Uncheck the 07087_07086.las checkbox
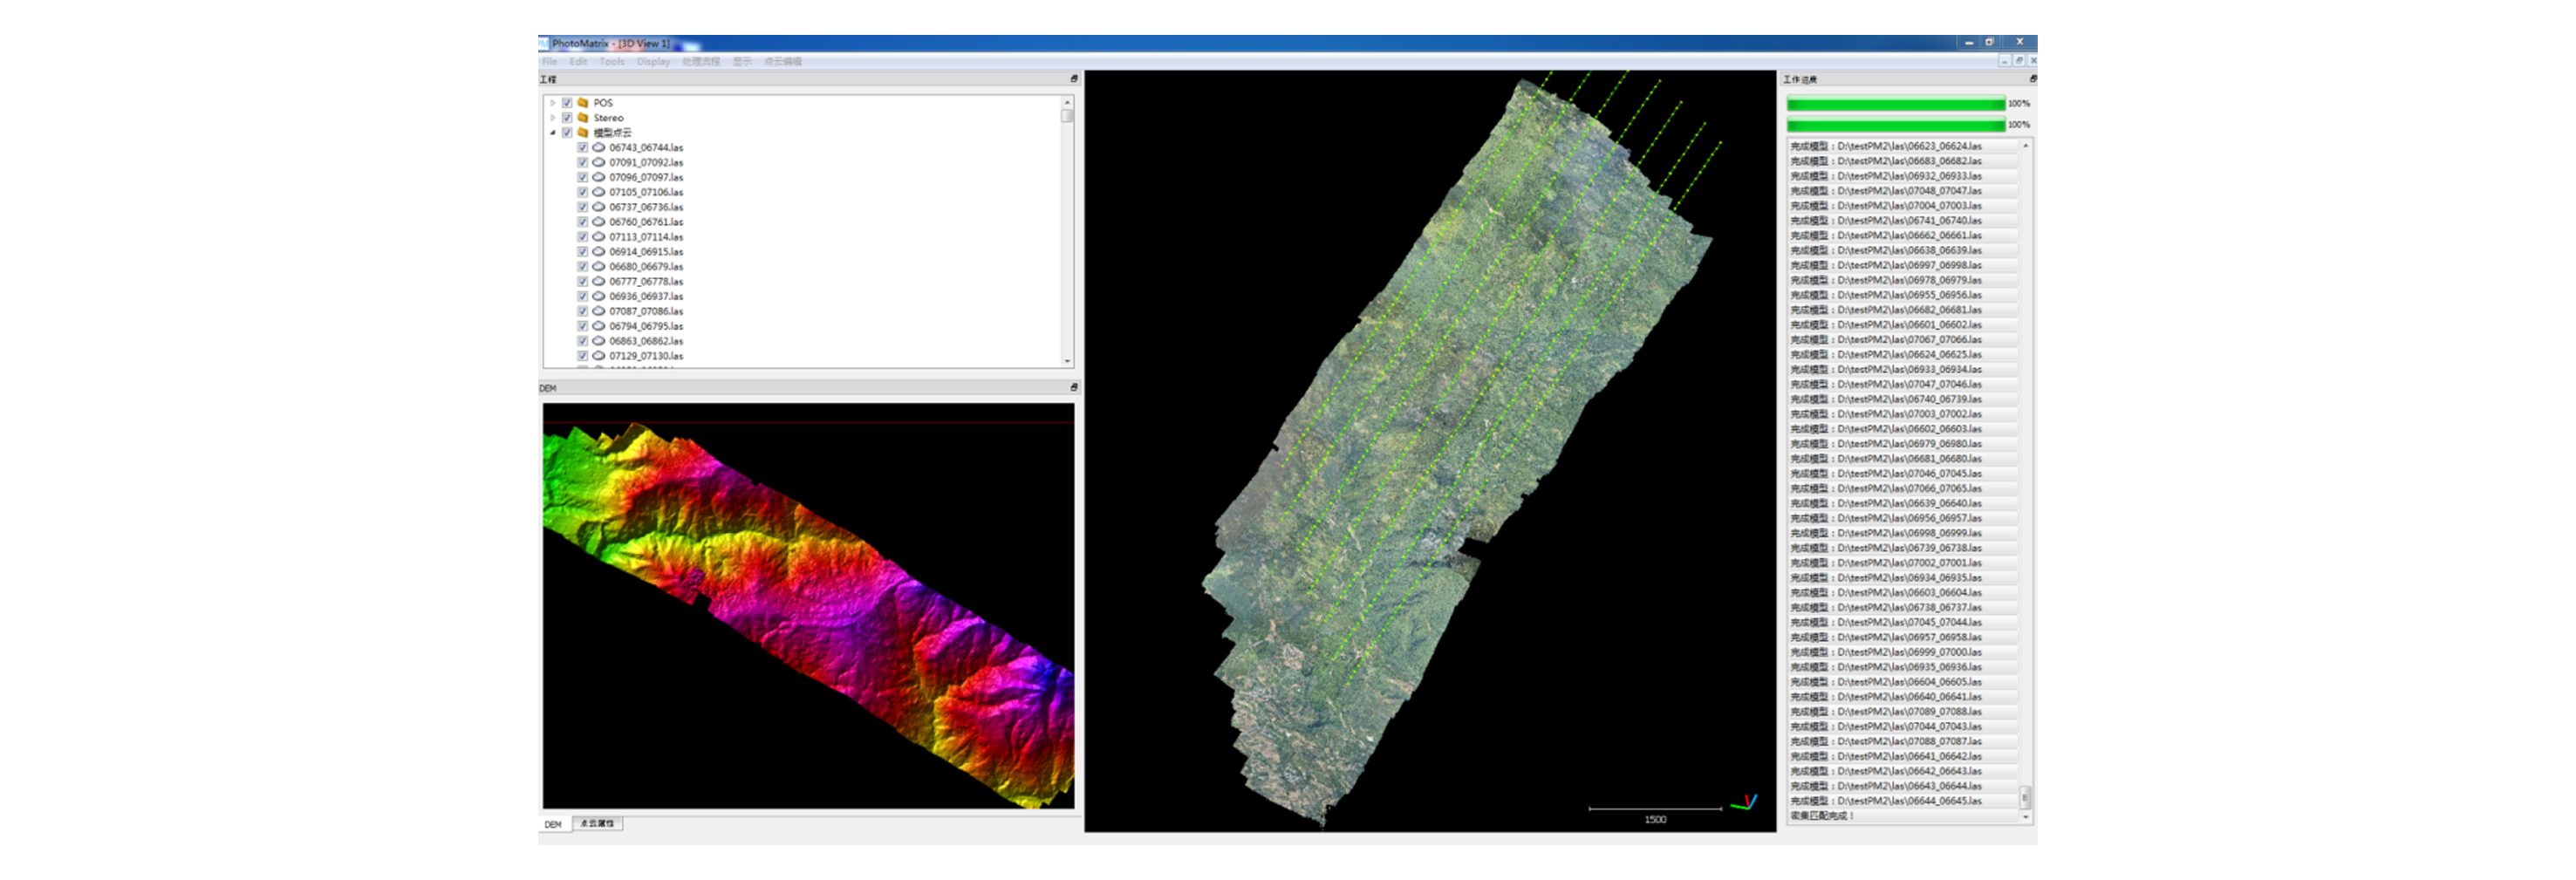Screen dimensions: 2576x880 point(582,311)
